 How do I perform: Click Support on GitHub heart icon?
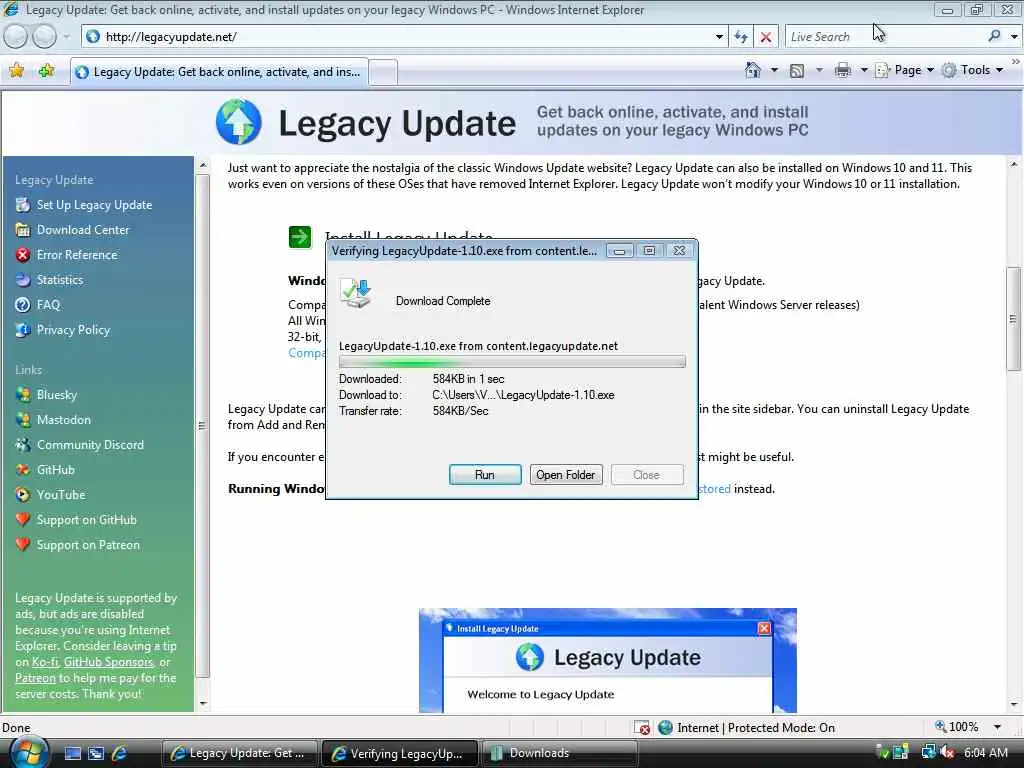[23, 520]
